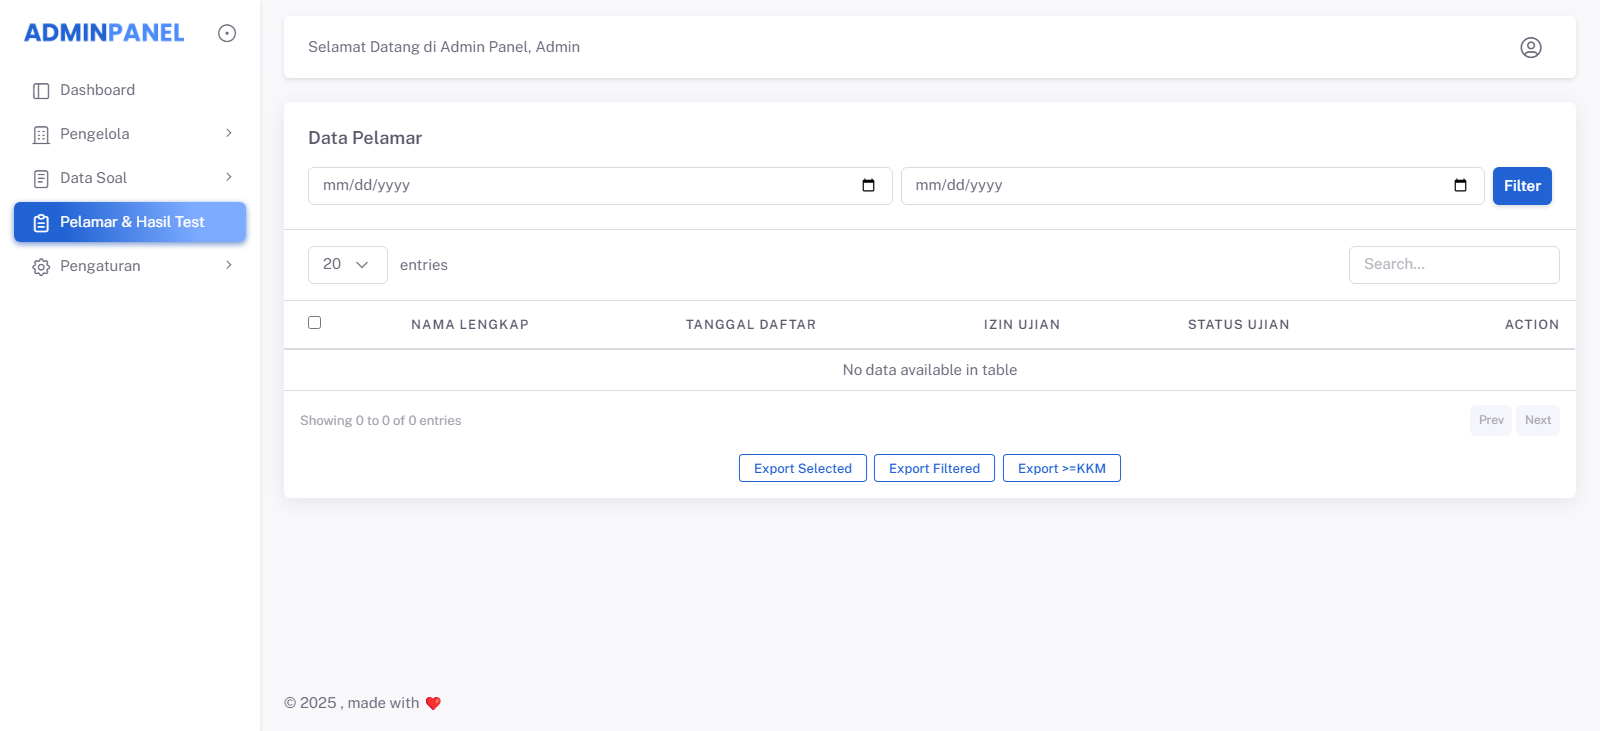Open calendar picker on second date field
This screenshot has width=1600, height=731.
(x=1460, y=185)
